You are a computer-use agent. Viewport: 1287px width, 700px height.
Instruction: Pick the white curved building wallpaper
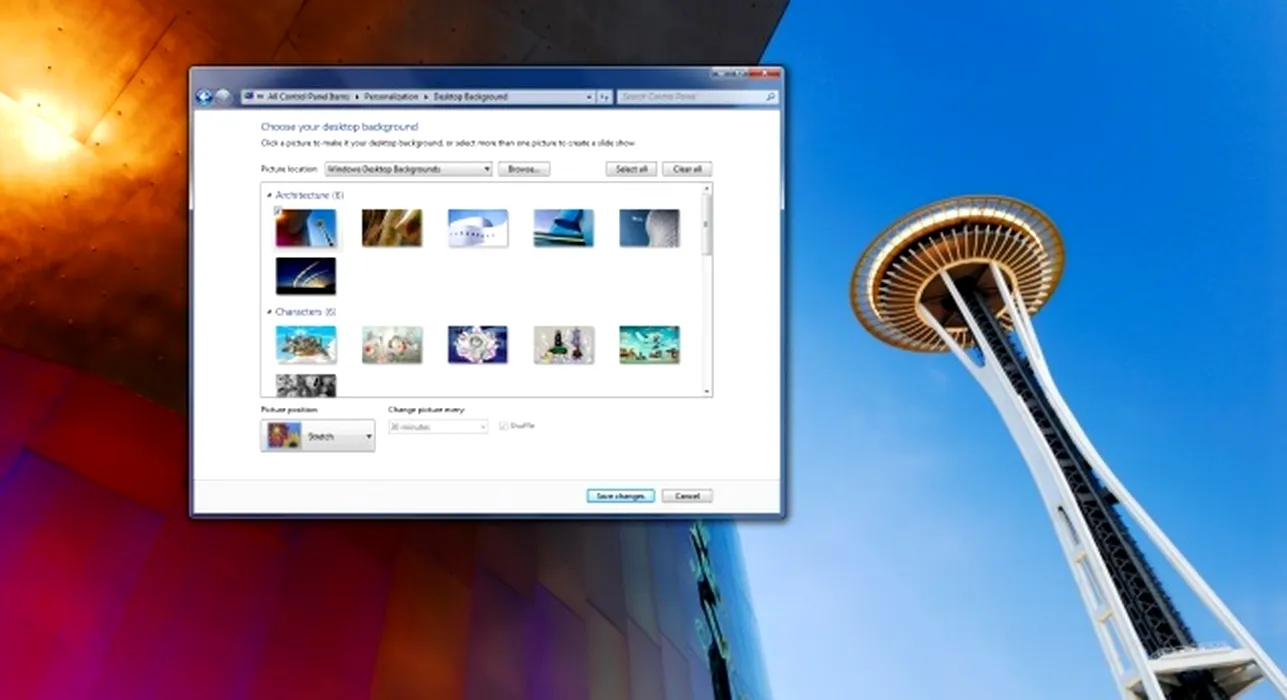(477, 228)
